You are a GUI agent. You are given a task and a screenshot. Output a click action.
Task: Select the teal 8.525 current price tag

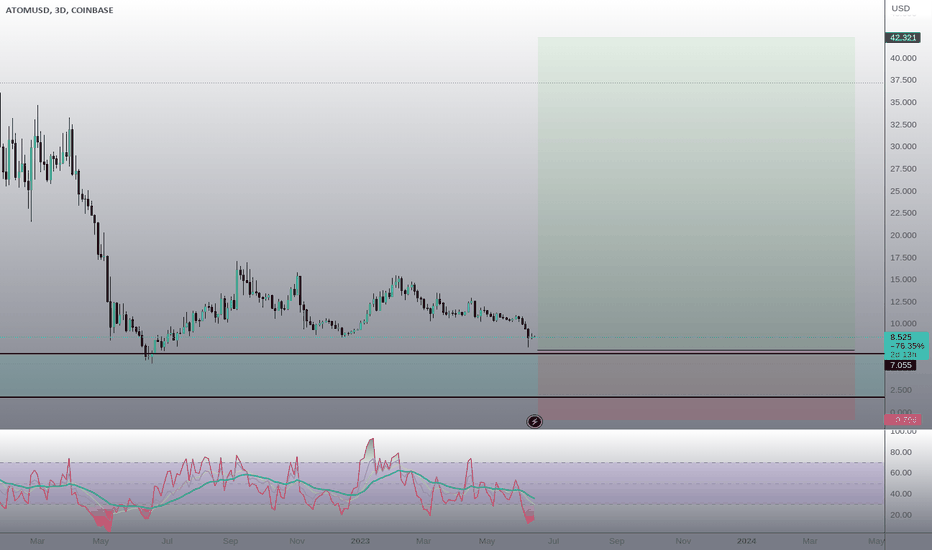[907, 345]
